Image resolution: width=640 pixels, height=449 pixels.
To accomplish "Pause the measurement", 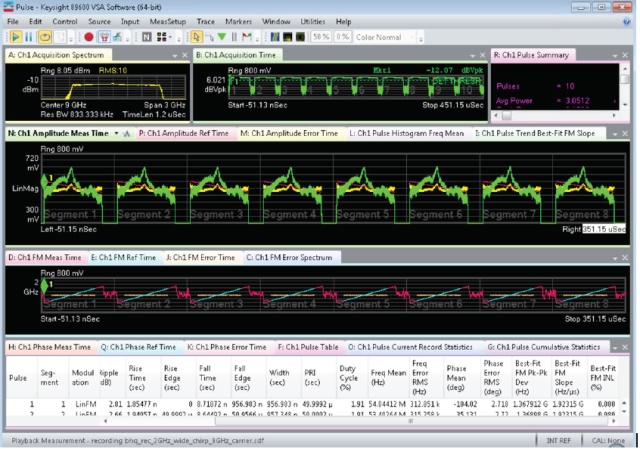I will pos(29,37).
